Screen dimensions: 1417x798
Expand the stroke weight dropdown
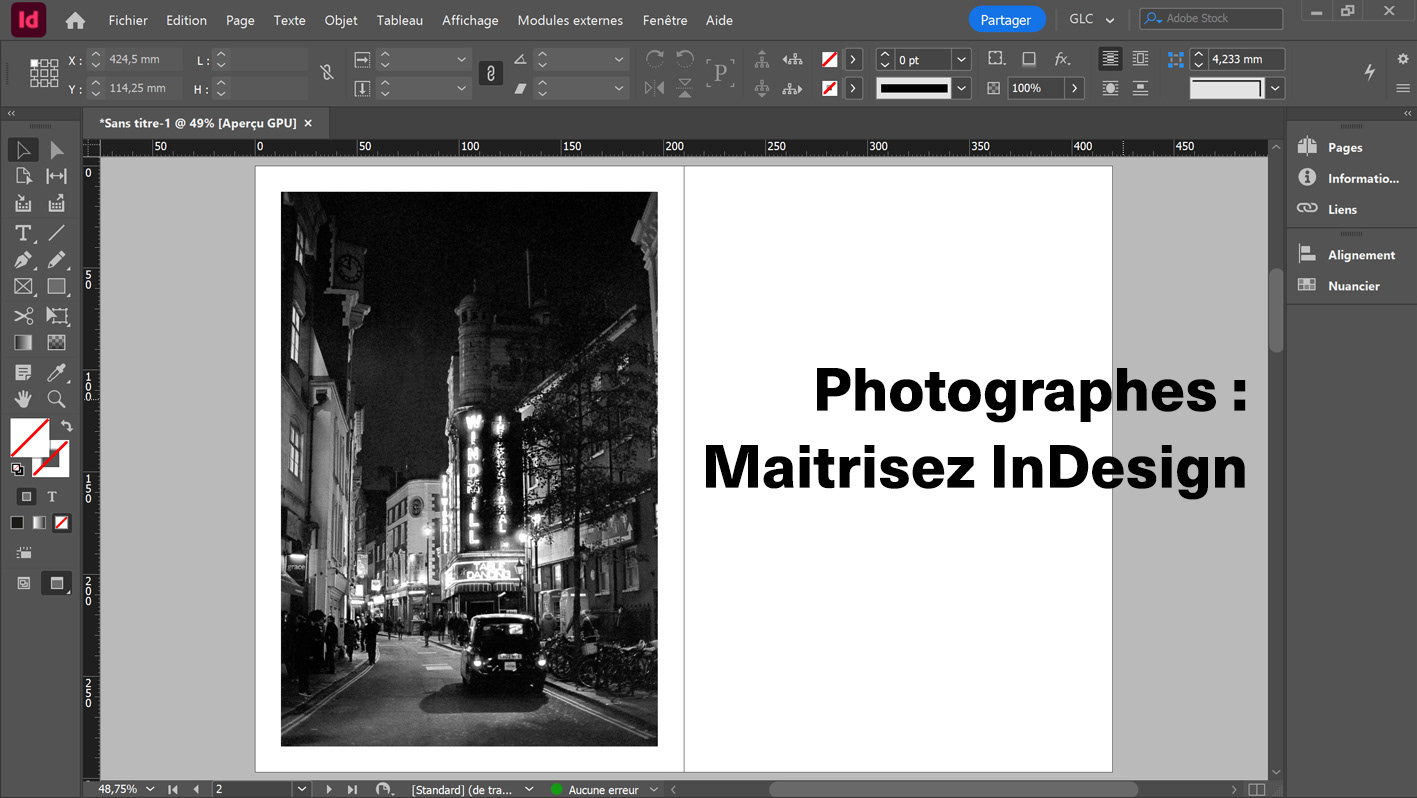tap(961, 60)
